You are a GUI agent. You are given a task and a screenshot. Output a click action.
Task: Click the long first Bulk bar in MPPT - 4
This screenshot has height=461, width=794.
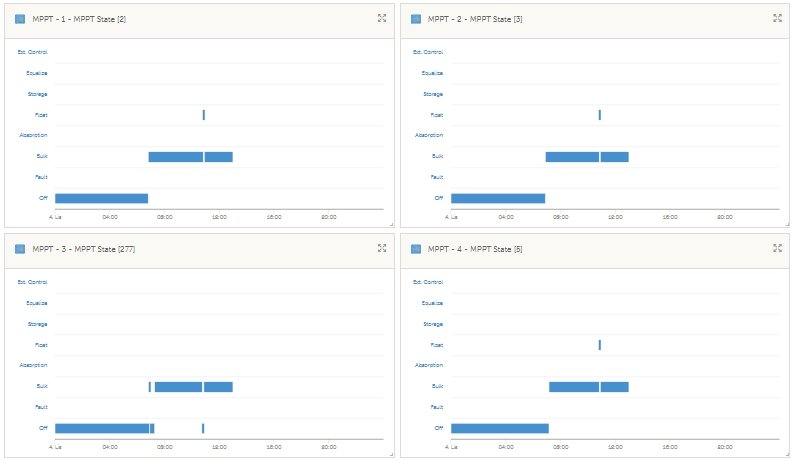tap(574, 387)
